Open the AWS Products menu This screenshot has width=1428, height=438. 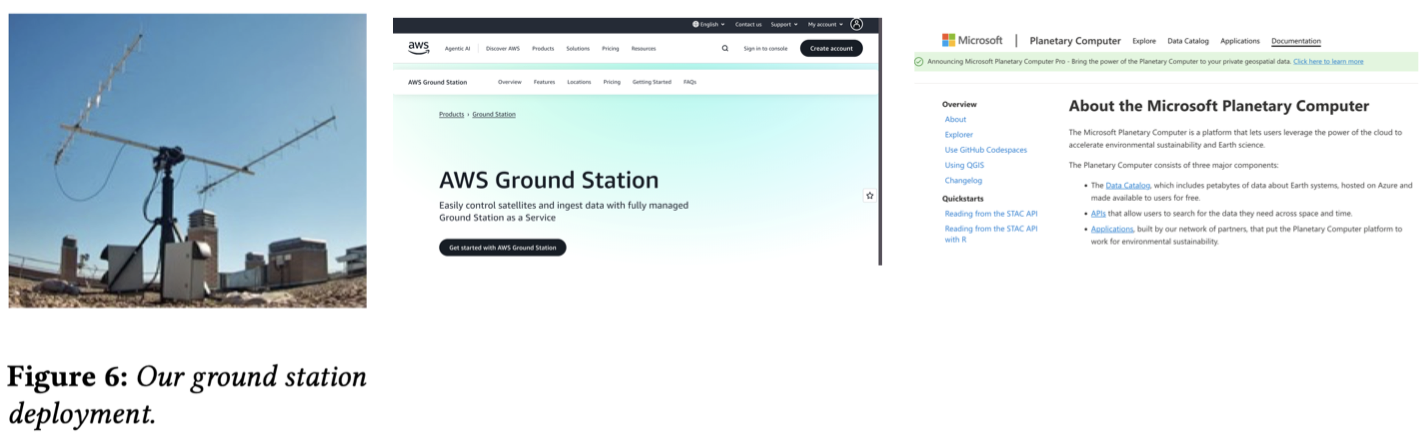pyautogui.click(x=543, y=48)
